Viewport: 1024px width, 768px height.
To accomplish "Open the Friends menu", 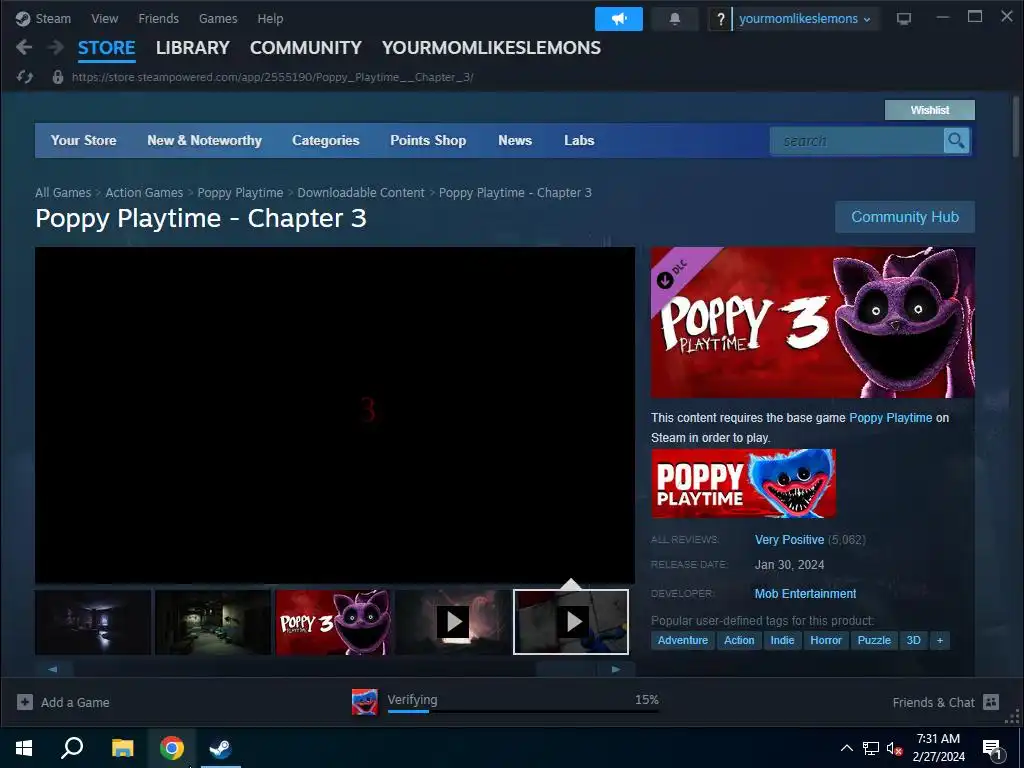I will 158,19.
